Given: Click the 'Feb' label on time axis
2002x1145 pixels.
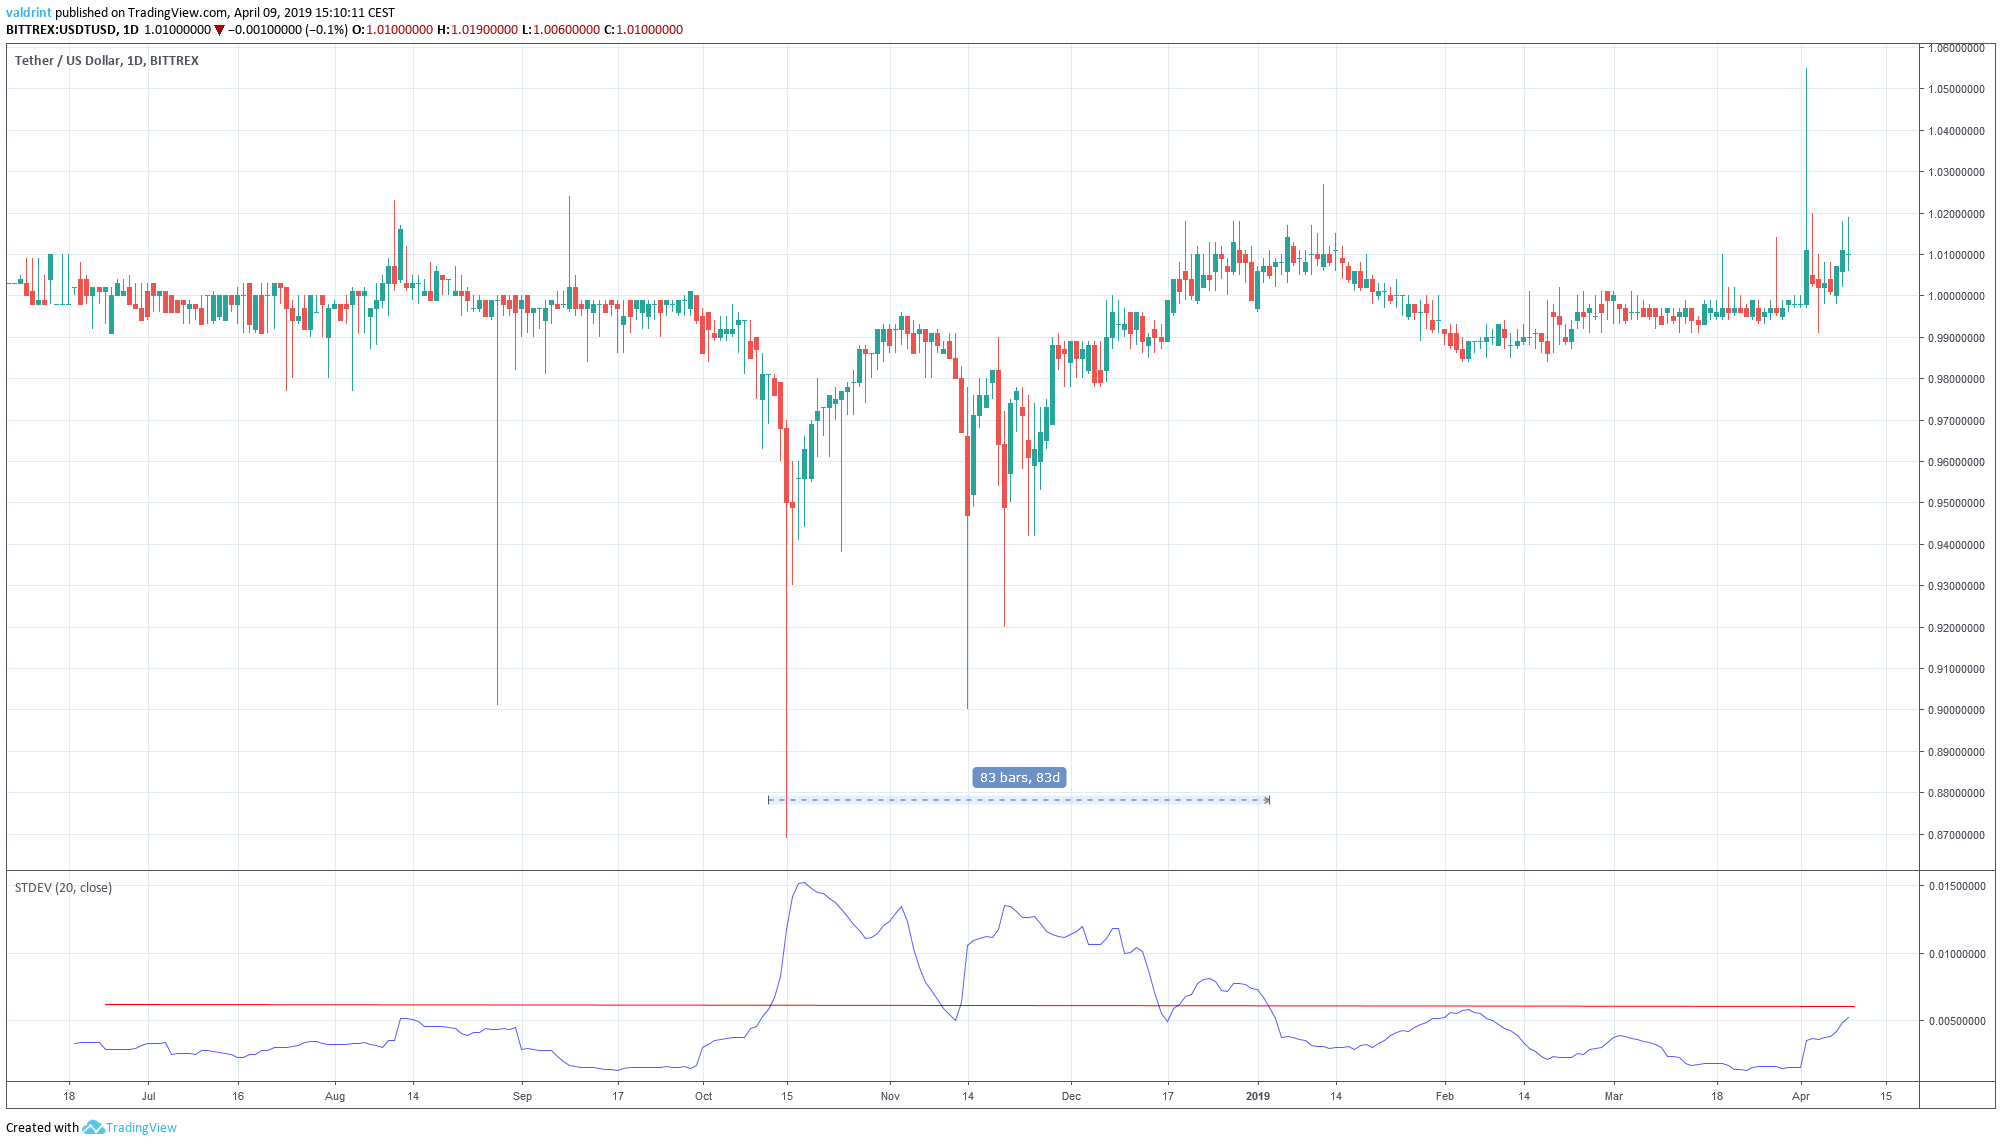Looking at the screenshot, I should coord(1445,1096).
